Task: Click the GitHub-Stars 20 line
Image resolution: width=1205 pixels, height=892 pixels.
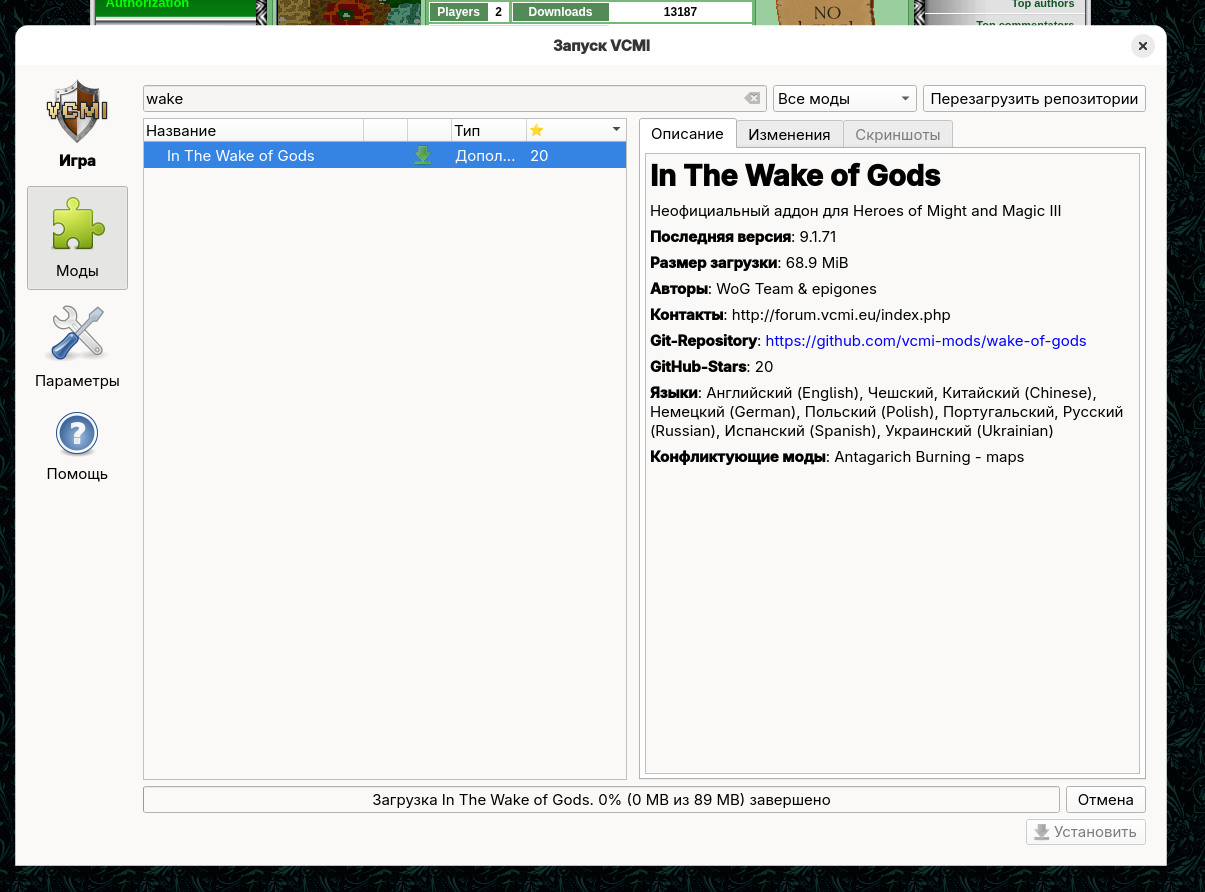Action: [x=711, y=367]
